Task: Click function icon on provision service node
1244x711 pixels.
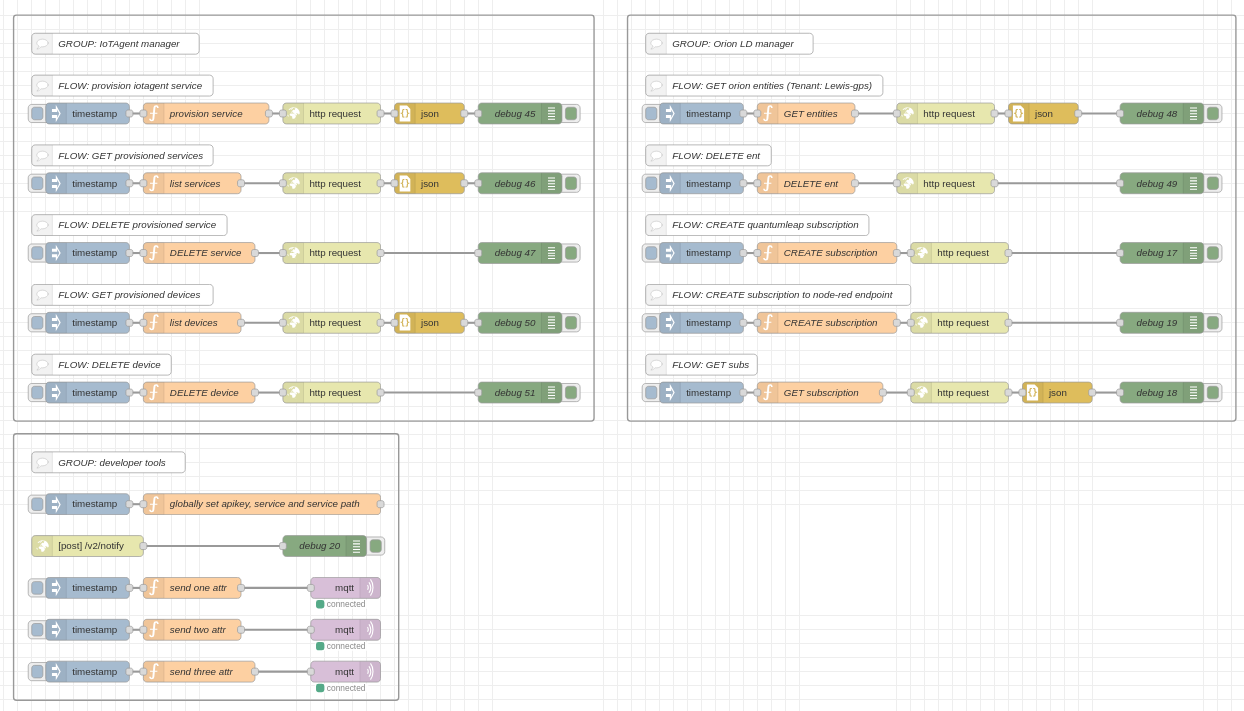Action: click(x=154, y=114)
